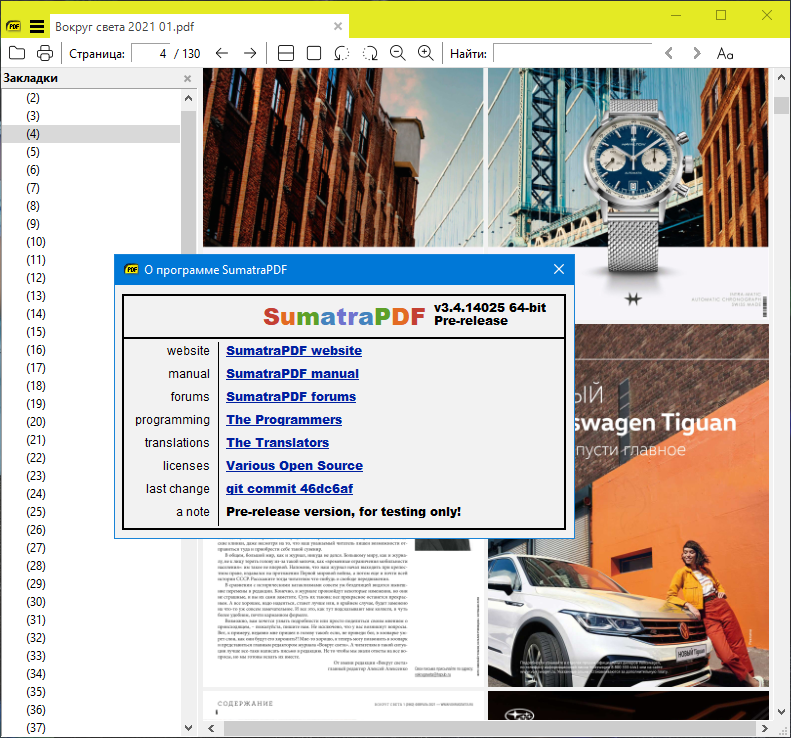Zoom out using the magnifier minus icon
The image size is (791, 738).
398,53
